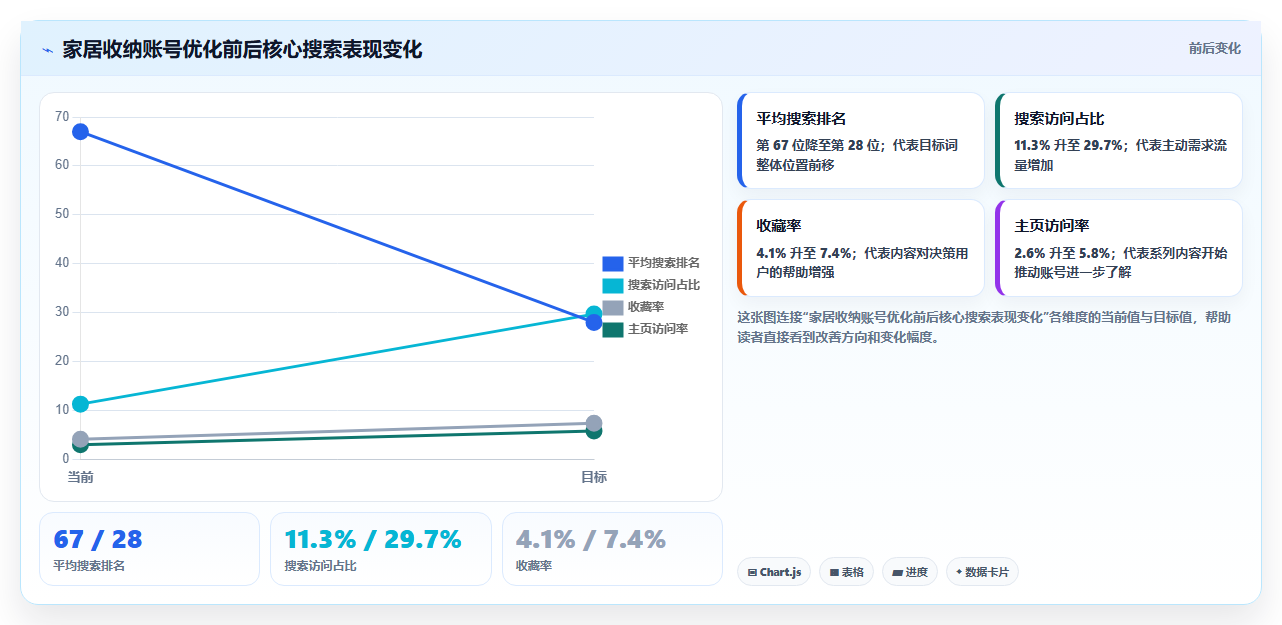Click the text 2.6% 升至 5.8%
1282x625 pixels.
pos(1062,253)
